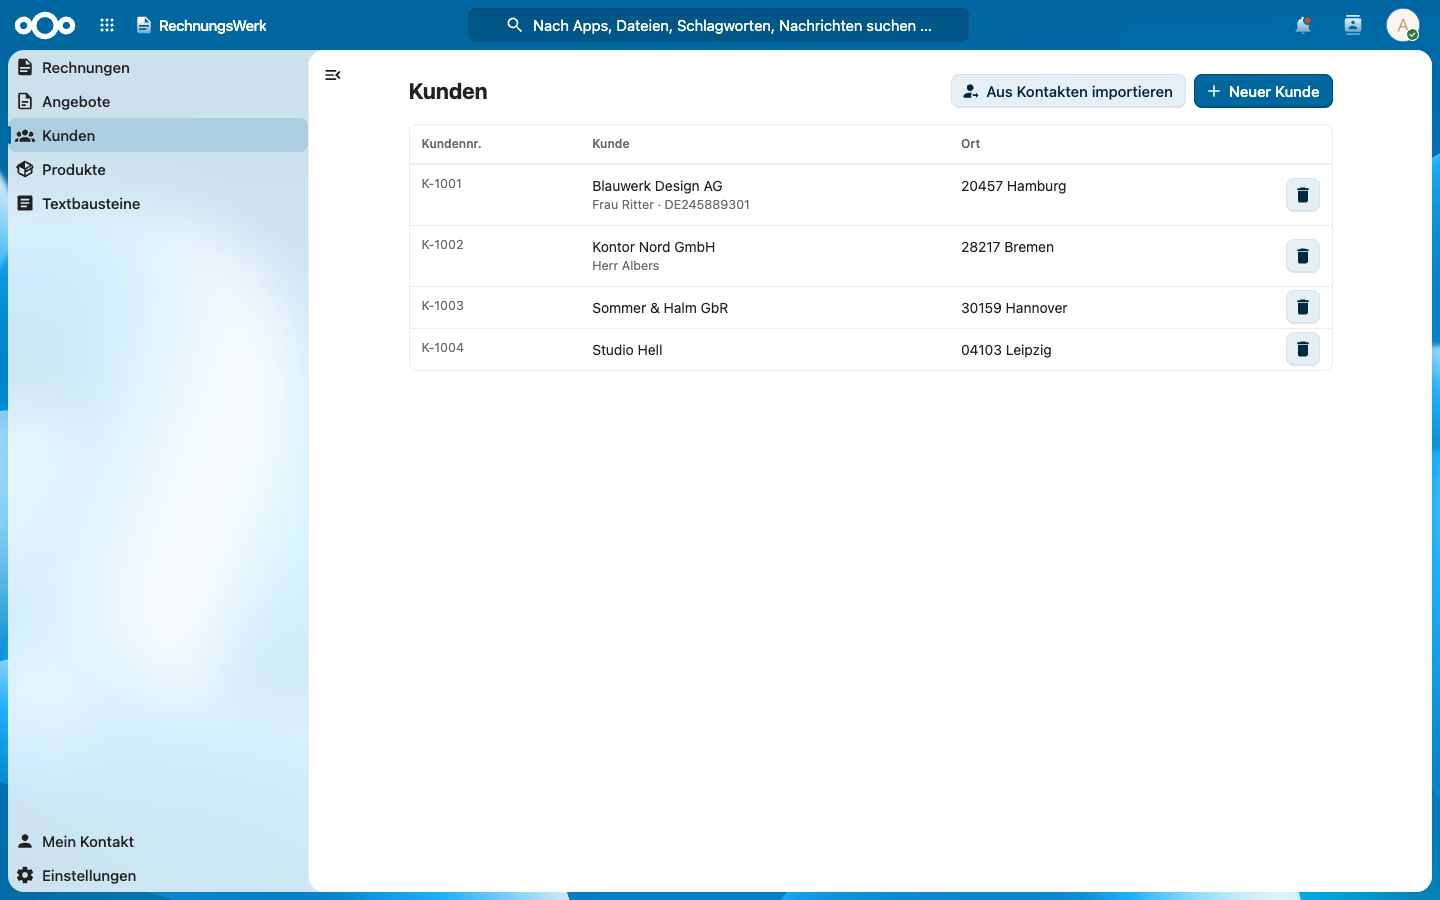This screenshot has width=1440, height=900.
Task: Open the Kontor Nord GmbH row
Action: click(x=871, y=256)
